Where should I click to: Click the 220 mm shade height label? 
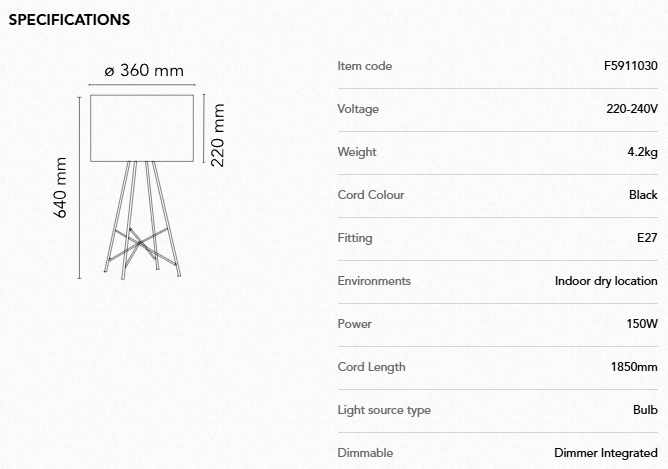point(218,133)
